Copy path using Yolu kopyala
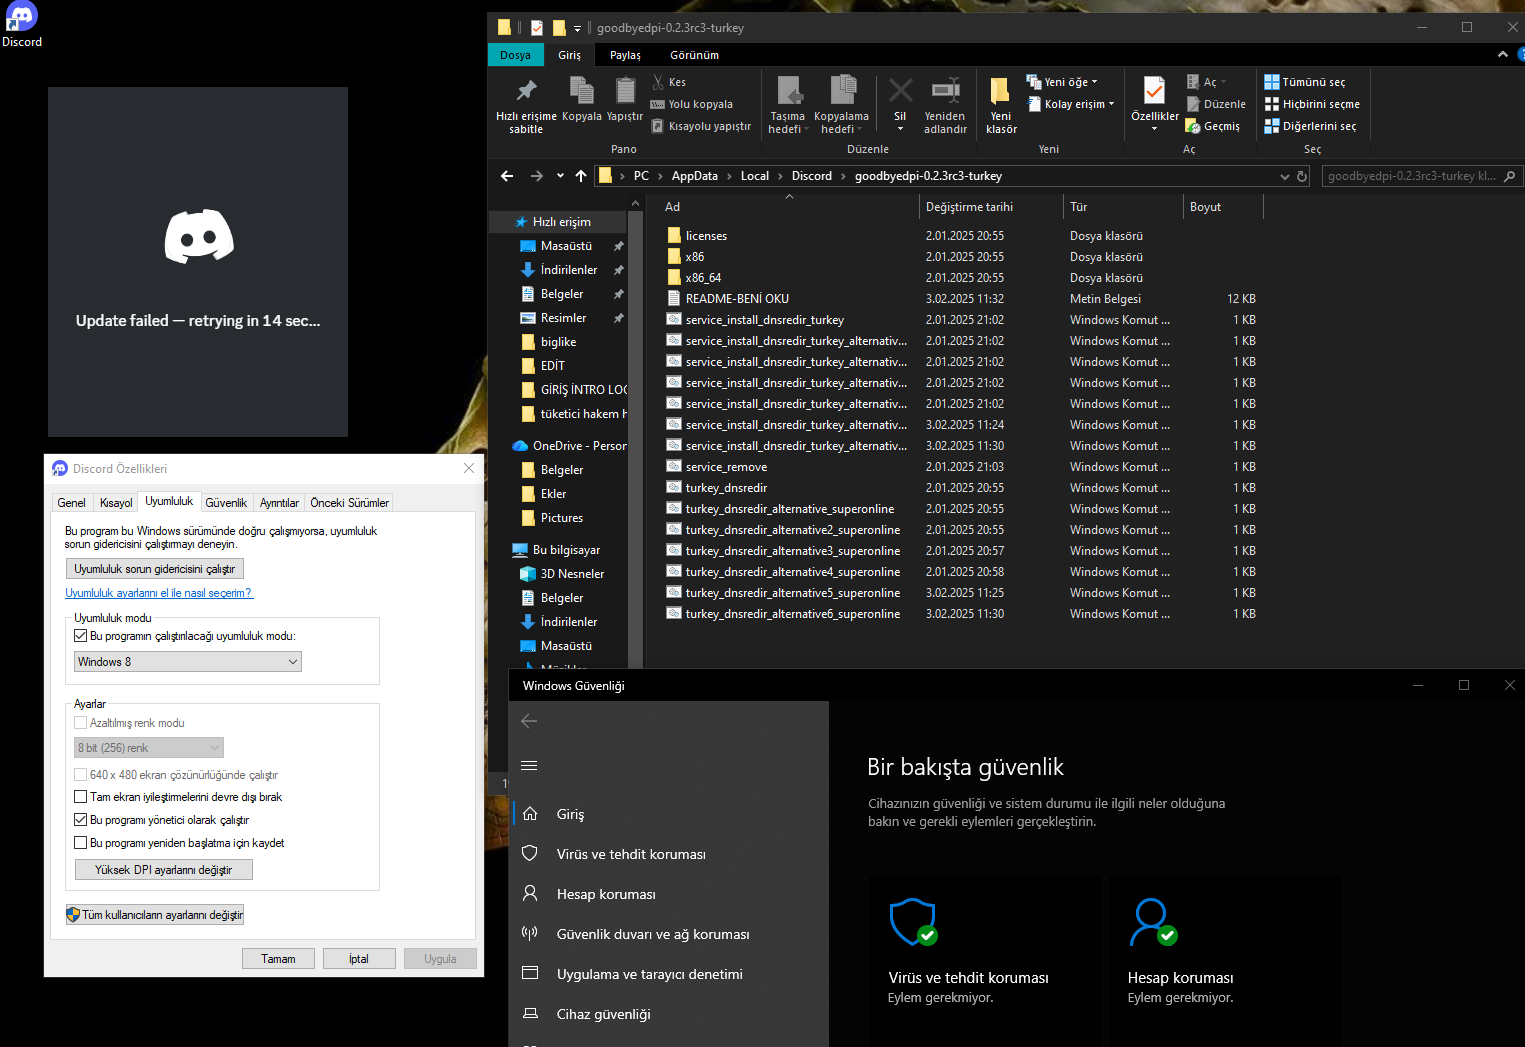1525x1047 pixels. click(692, 104)
